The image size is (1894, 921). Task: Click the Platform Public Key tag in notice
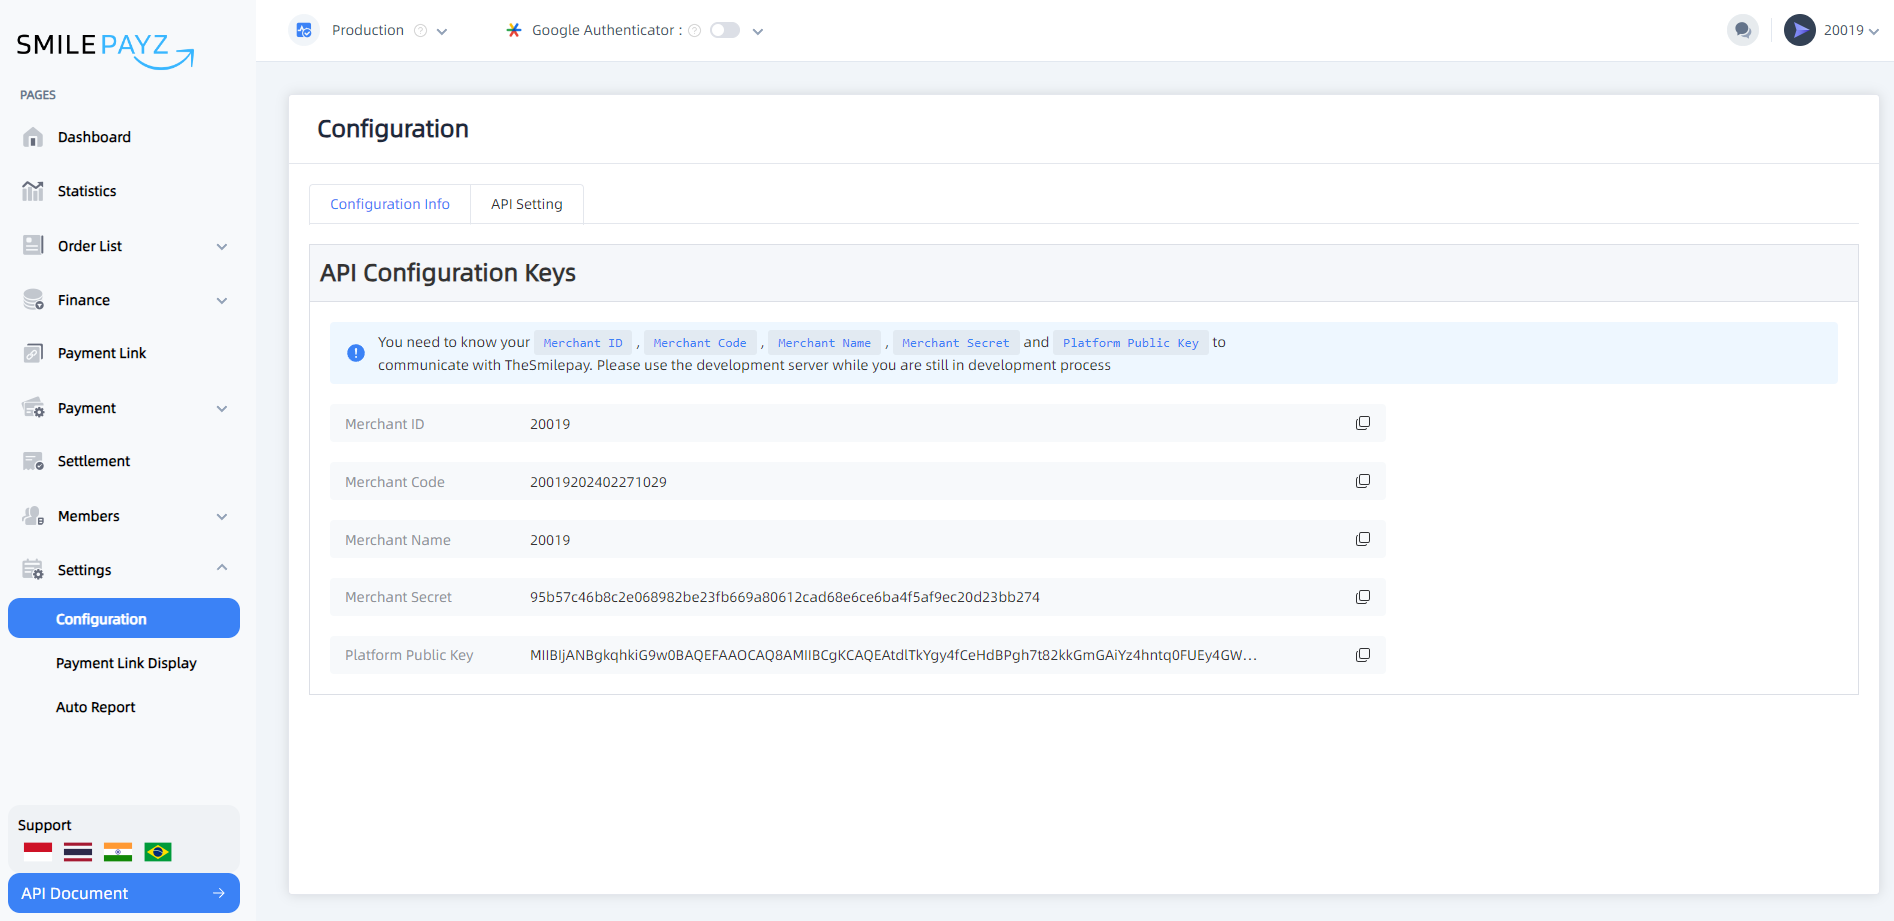pos(1131,343)
